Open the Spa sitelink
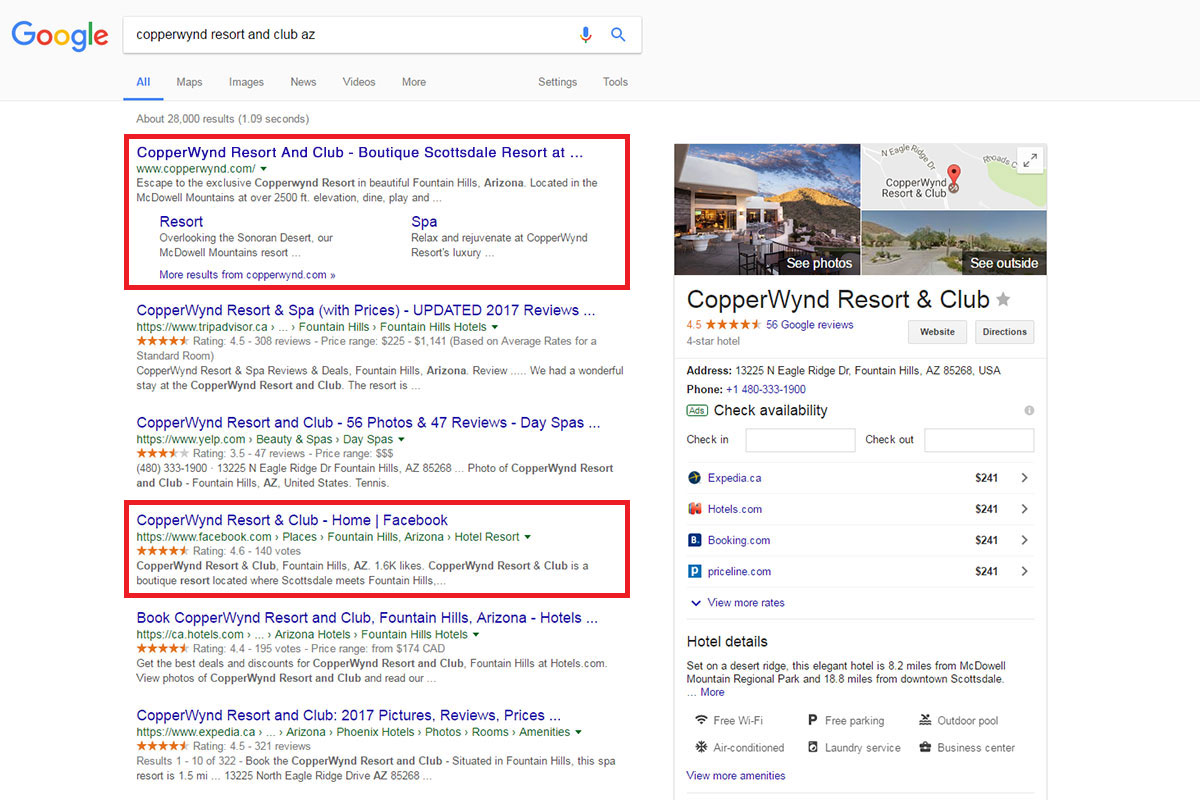The height and width of the screenshot is (800, 1200). point(424,222)
